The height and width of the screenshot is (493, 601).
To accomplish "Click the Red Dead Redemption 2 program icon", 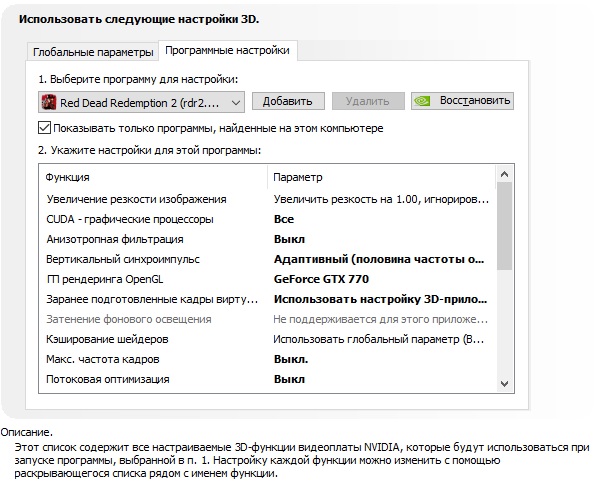I will coord(50,101).
